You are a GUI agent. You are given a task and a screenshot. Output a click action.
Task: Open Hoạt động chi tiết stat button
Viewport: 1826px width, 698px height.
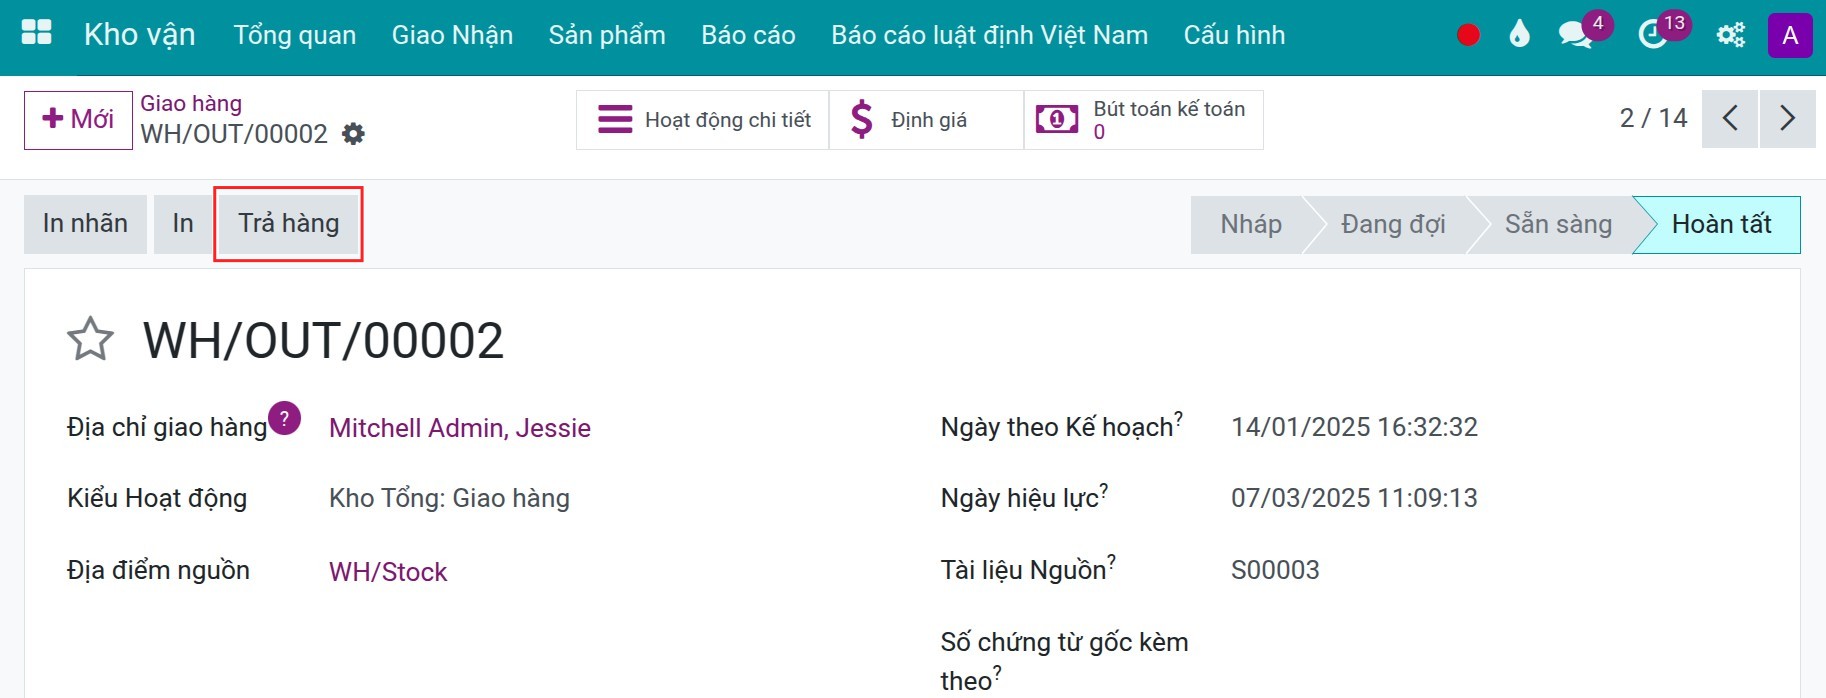pos(703,120)
